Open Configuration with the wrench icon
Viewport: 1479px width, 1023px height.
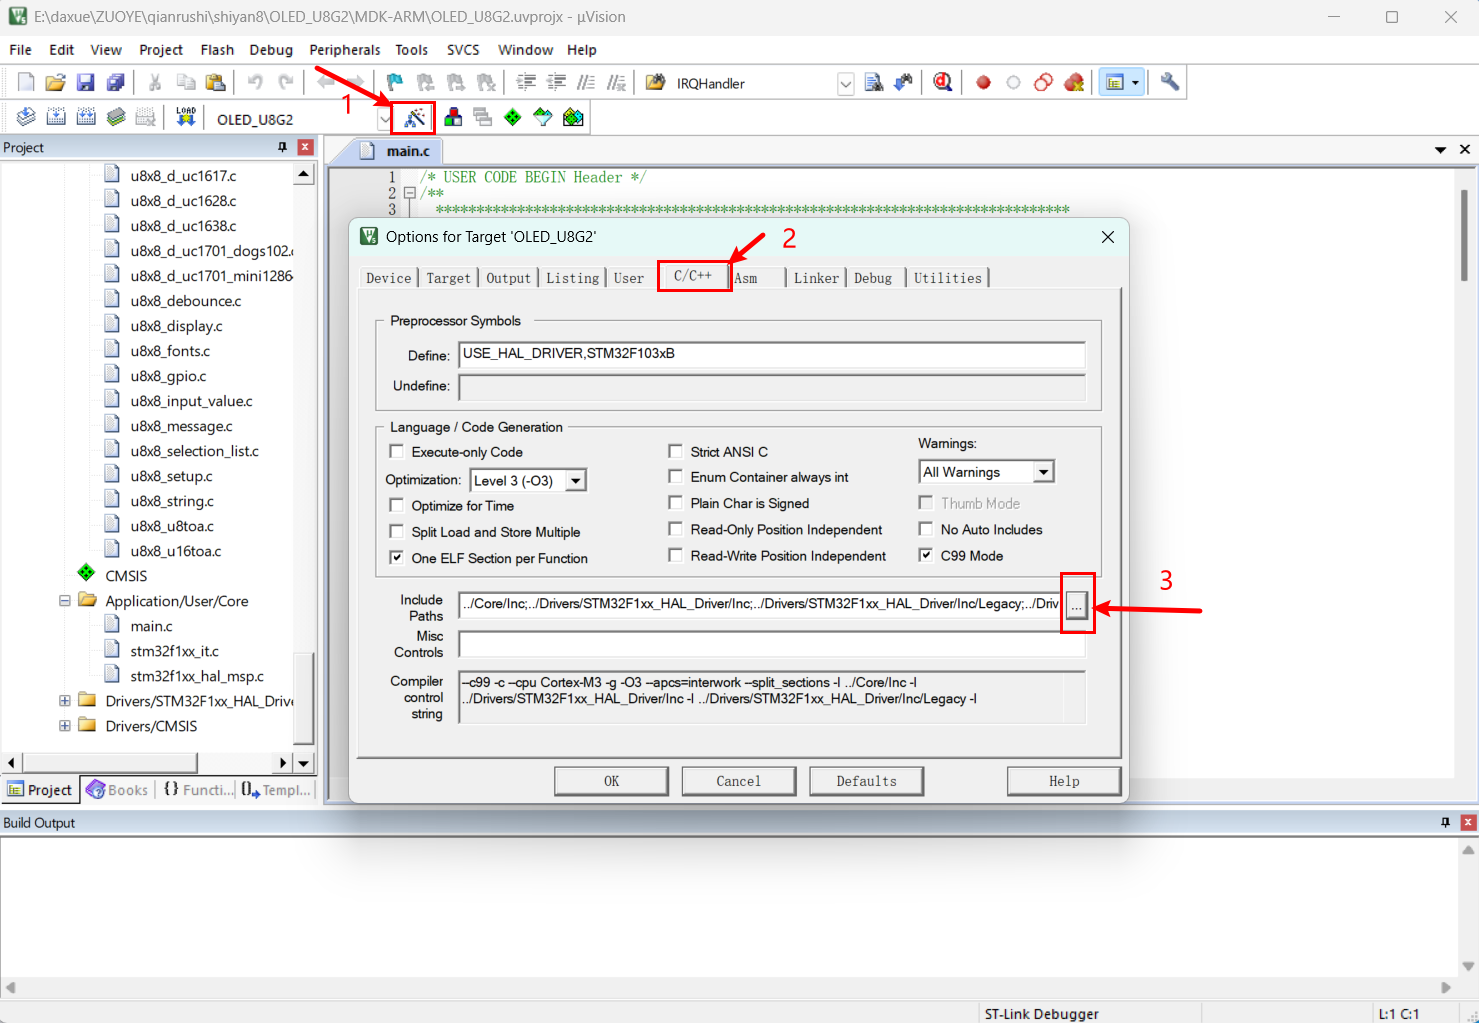pos(1169,83)
